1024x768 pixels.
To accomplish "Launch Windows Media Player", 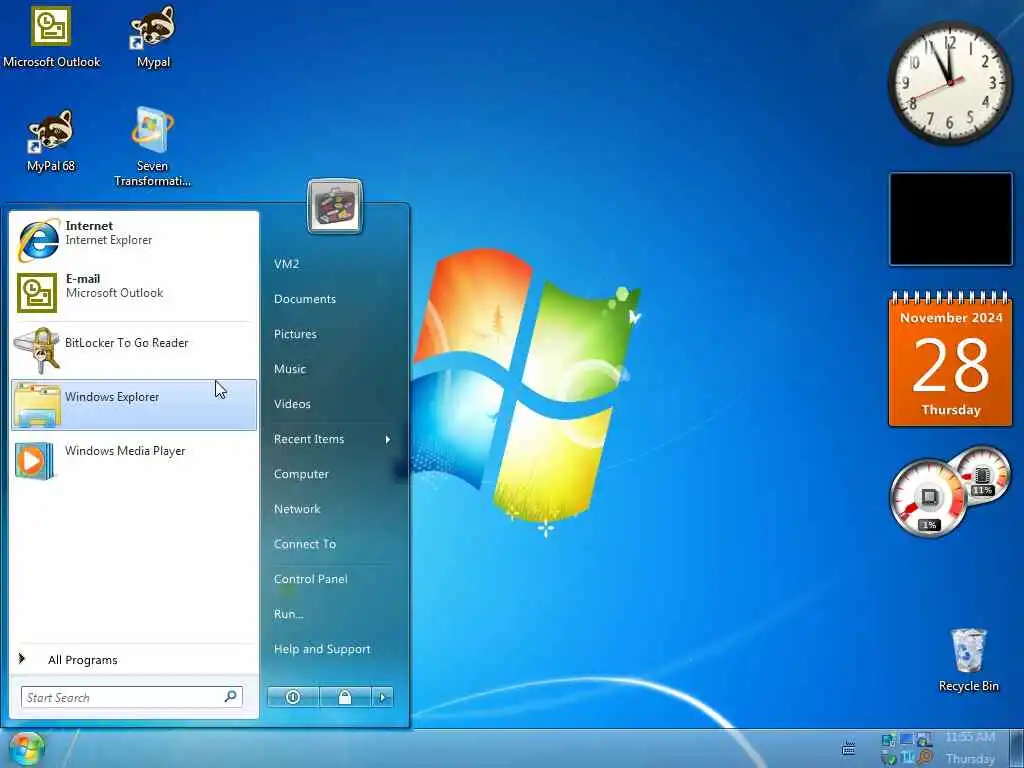I will click(134, 459).
